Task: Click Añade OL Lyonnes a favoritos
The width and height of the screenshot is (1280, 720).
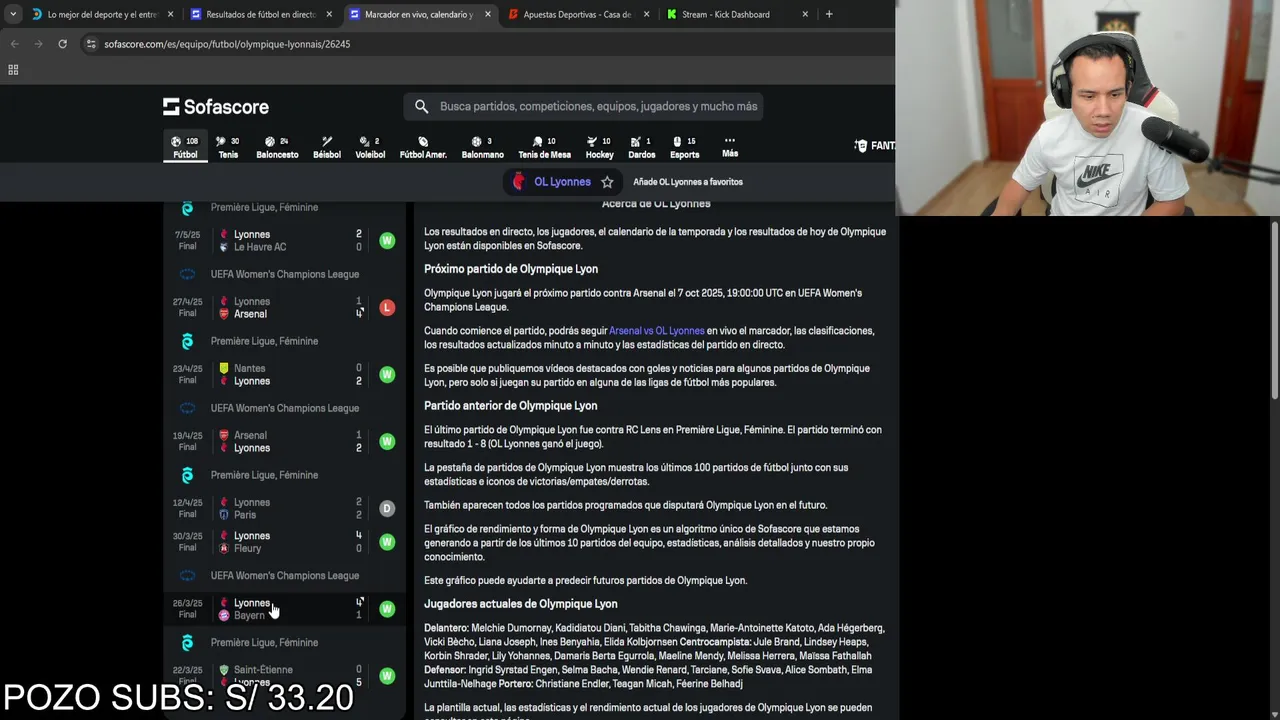Action: [688, 182]
